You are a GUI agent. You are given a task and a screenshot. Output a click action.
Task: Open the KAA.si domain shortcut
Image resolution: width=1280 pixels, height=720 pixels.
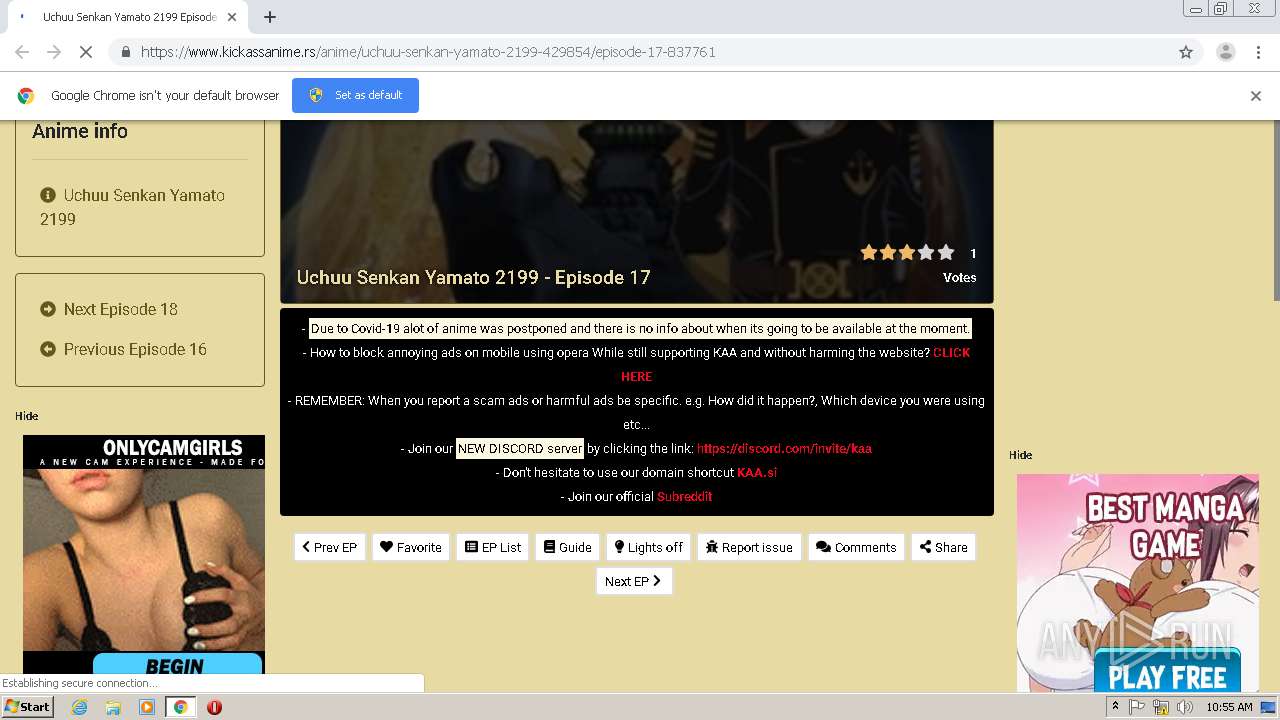point(757,472)
